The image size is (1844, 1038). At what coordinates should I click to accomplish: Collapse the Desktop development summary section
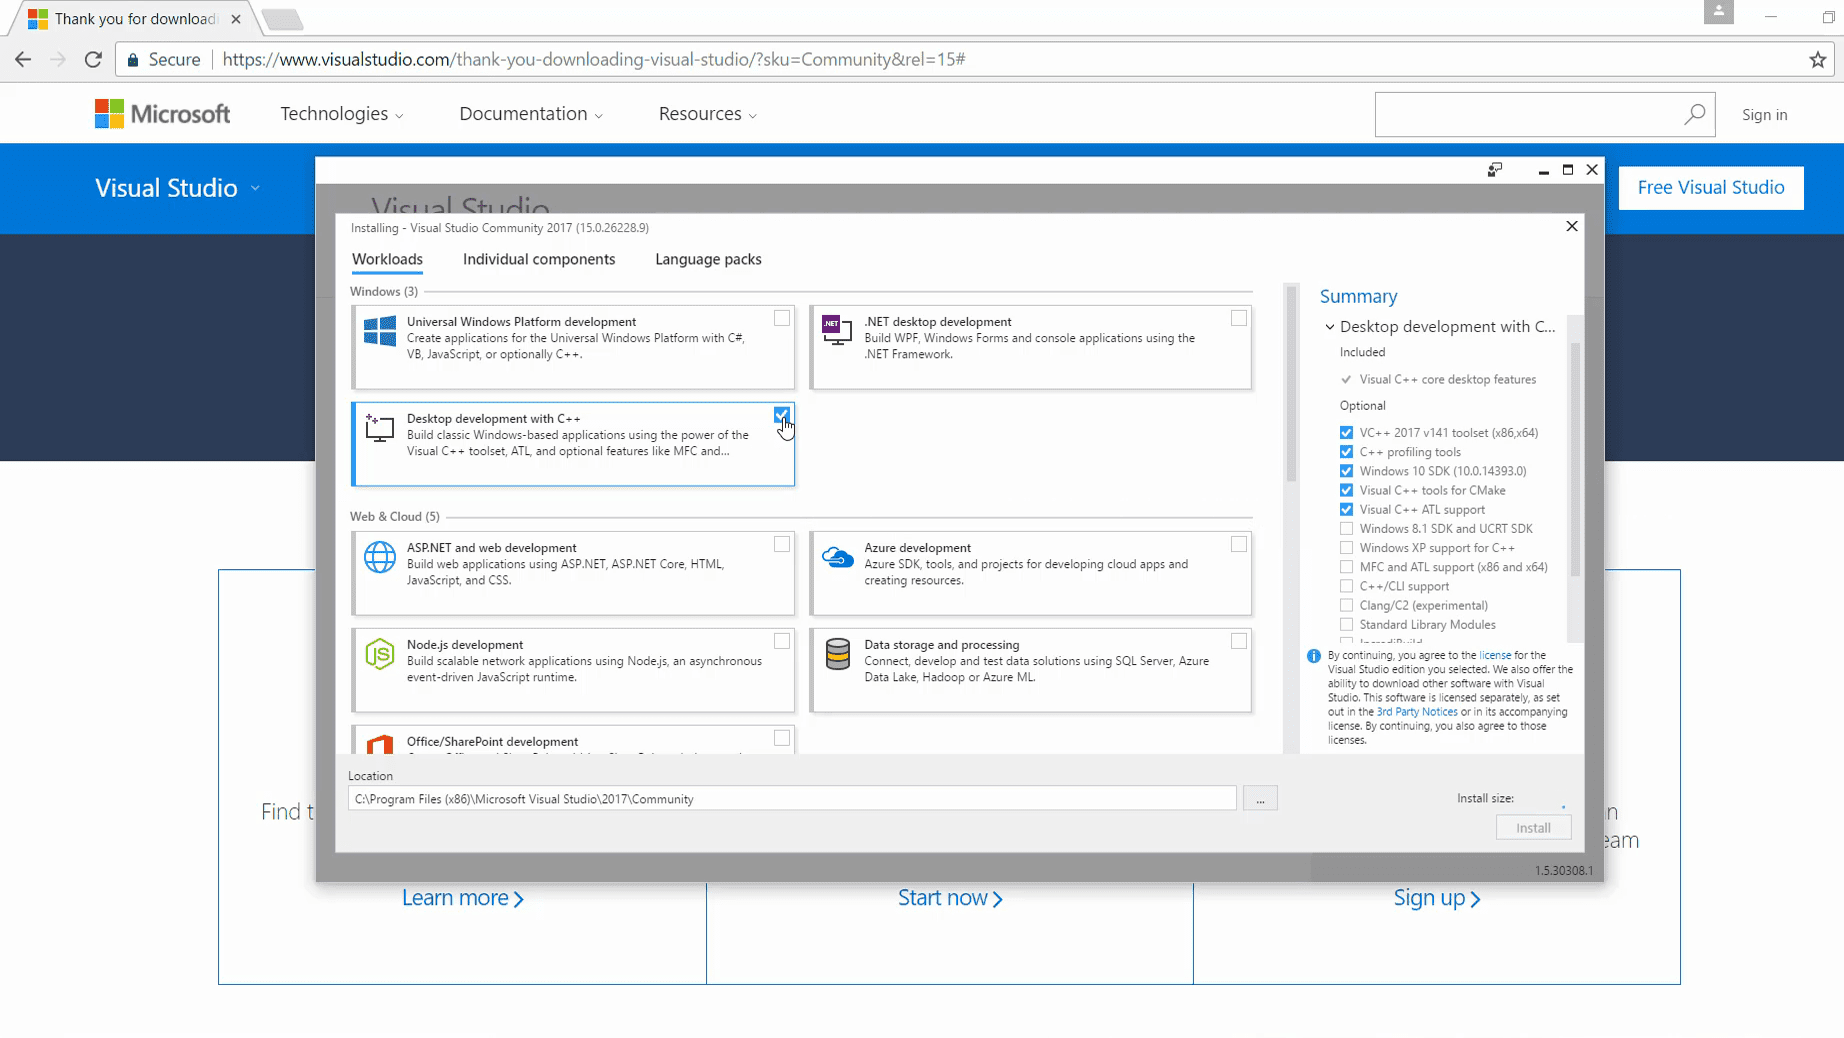(x=1329, y=327)
